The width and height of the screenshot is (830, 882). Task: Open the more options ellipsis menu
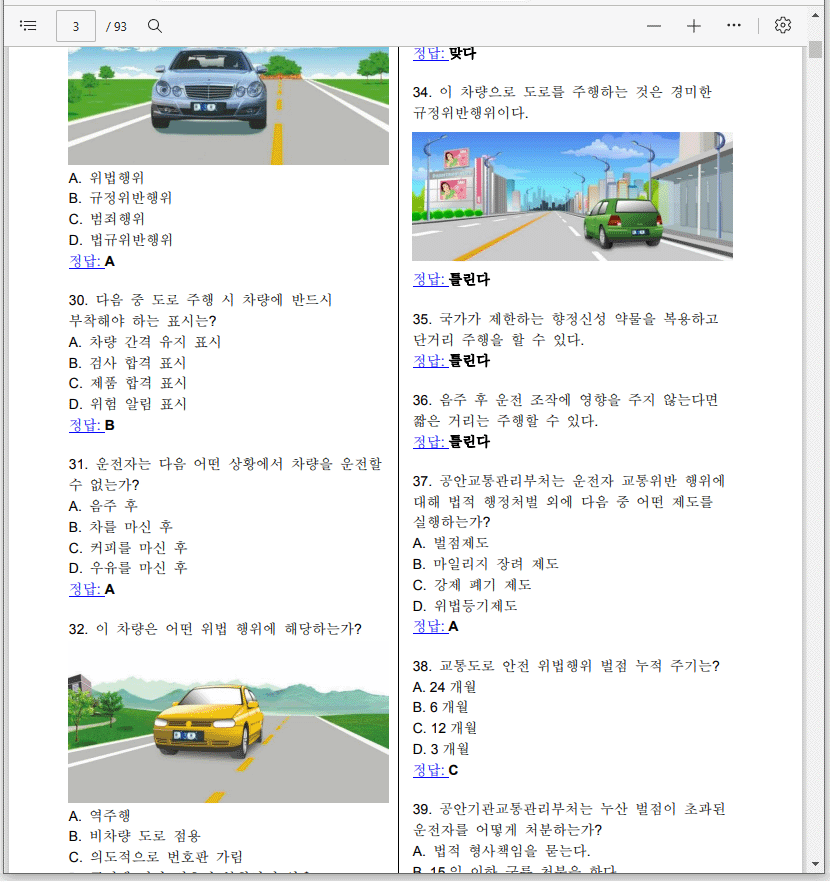tap(734, 26)
